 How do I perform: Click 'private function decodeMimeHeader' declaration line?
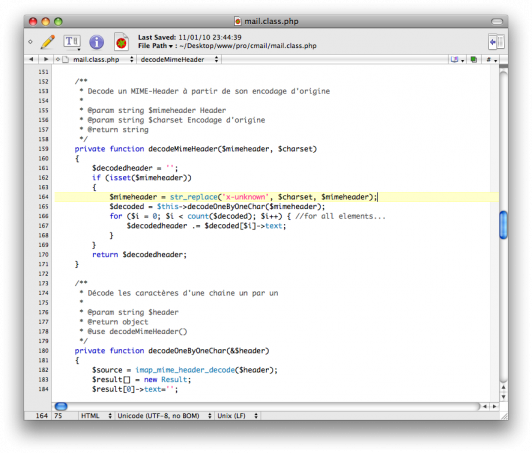pos(195,149)
